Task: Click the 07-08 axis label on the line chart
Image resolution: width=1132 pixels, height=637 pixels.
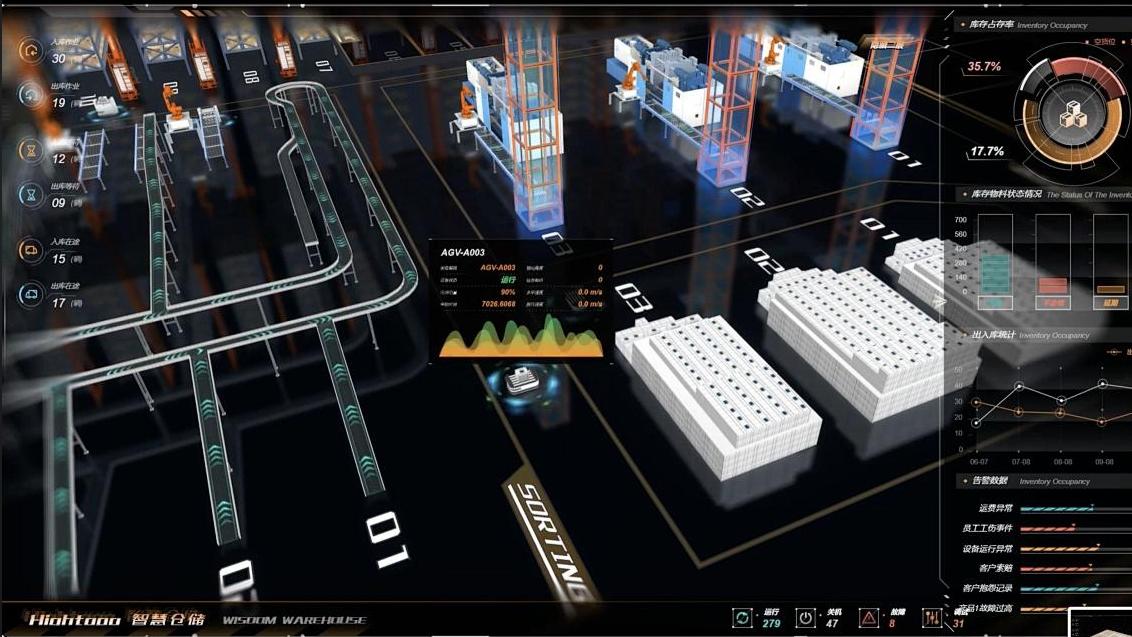Action: [x=1021, y=462]
